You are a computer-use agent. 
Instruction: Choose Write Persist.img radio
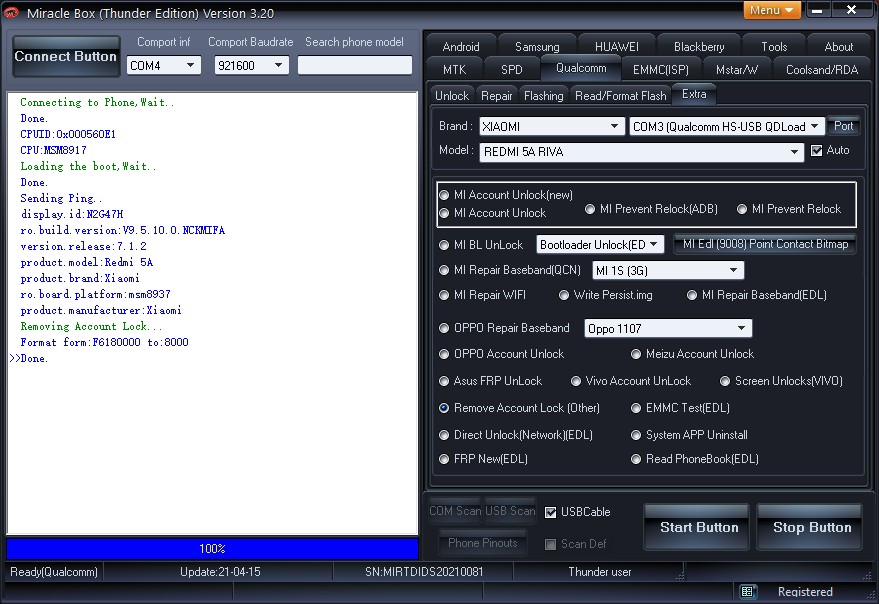(x=564, y=295)
